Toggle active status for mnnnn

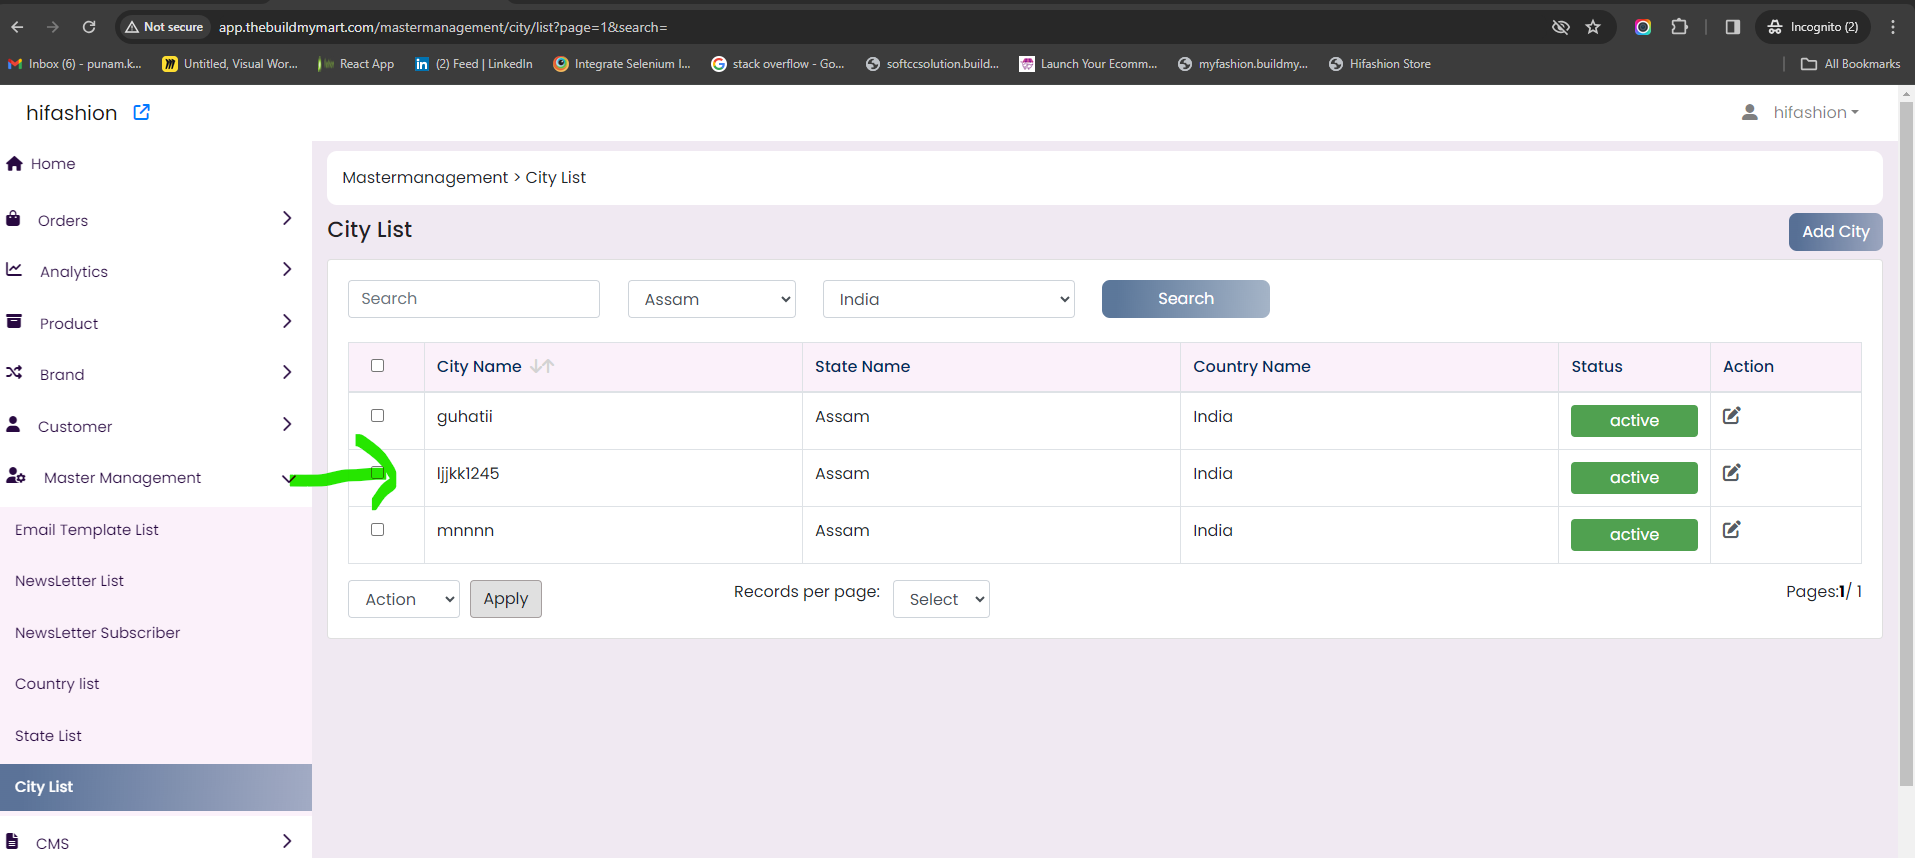point(1634,535)
